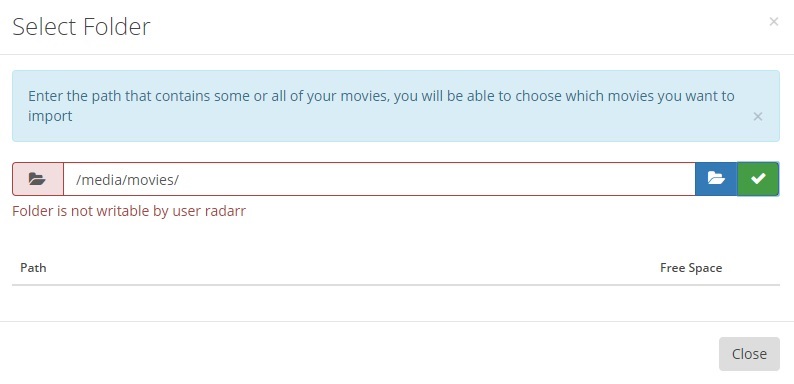794x384 pixels.
Task: Cancel folder selection with the gray Close button
Action: 749,354
